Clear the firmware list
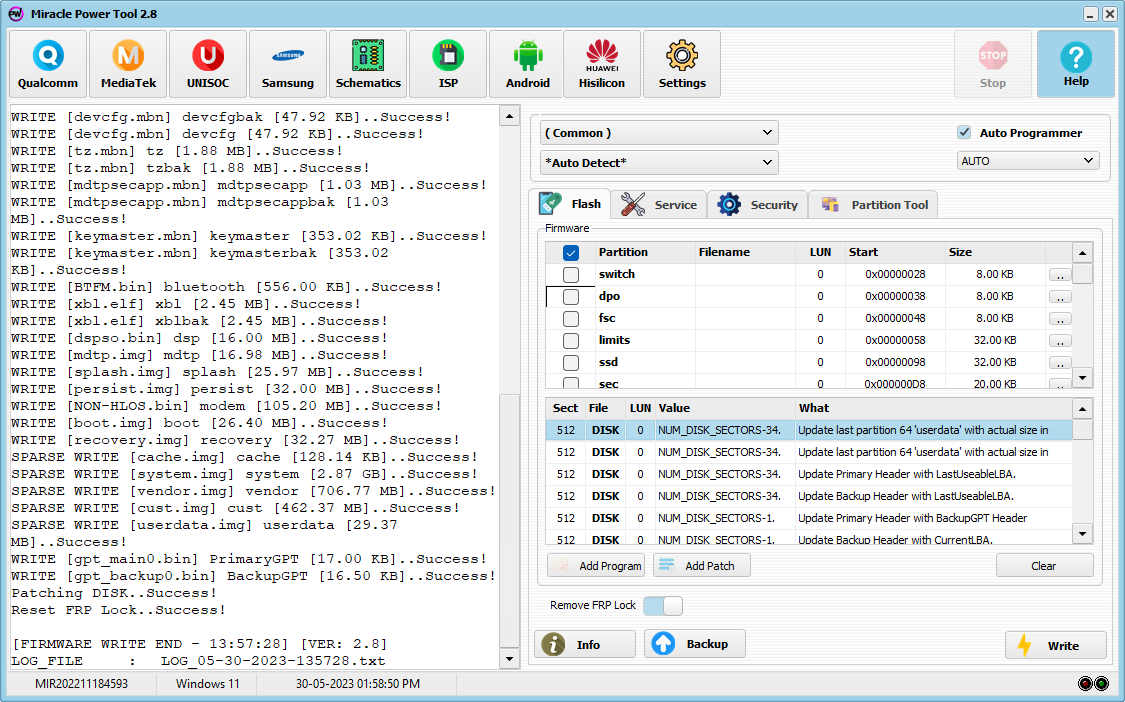 point(1044,566)
